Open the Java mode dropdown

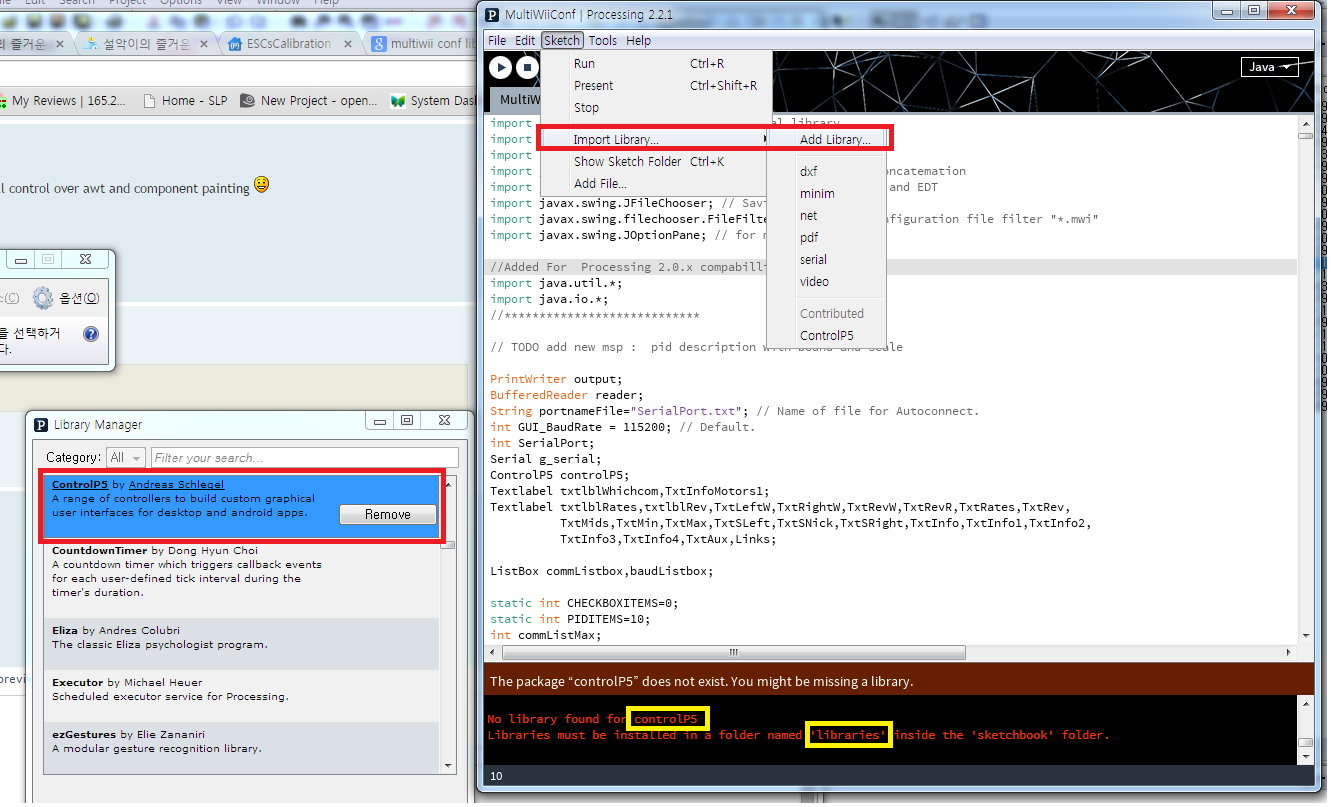pyautogui.click(x=1270, y=67)
